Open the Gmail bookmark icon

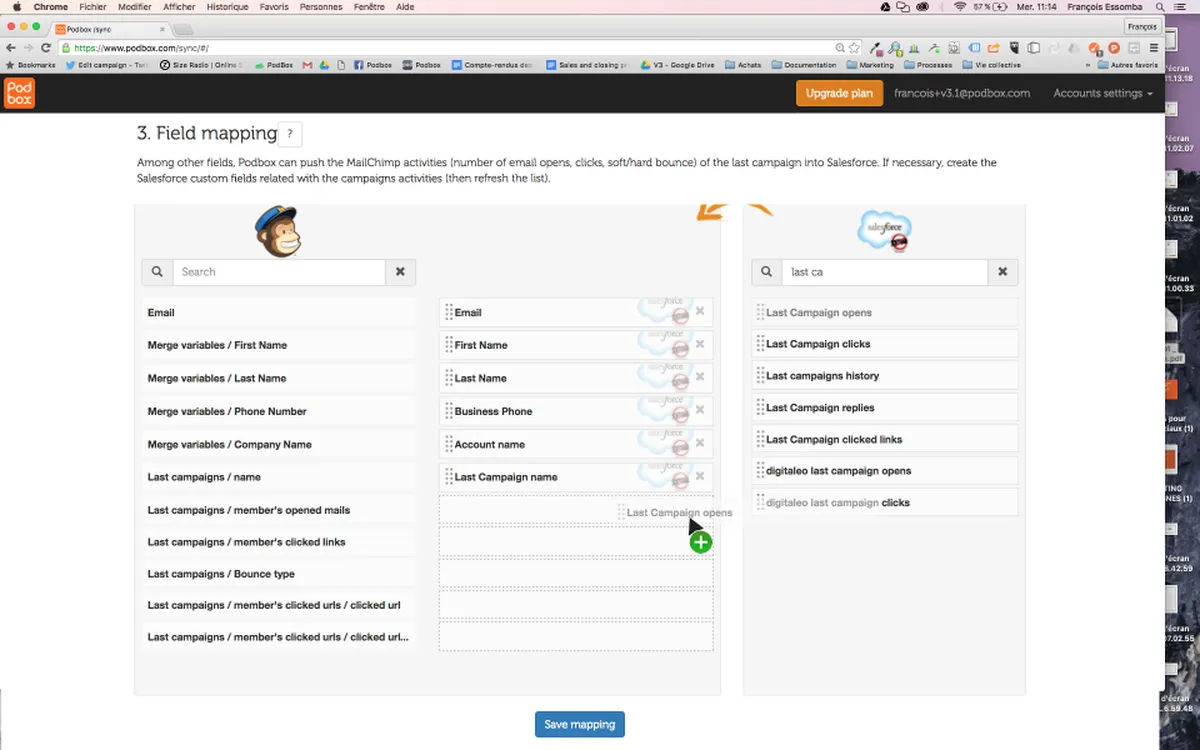308,65
